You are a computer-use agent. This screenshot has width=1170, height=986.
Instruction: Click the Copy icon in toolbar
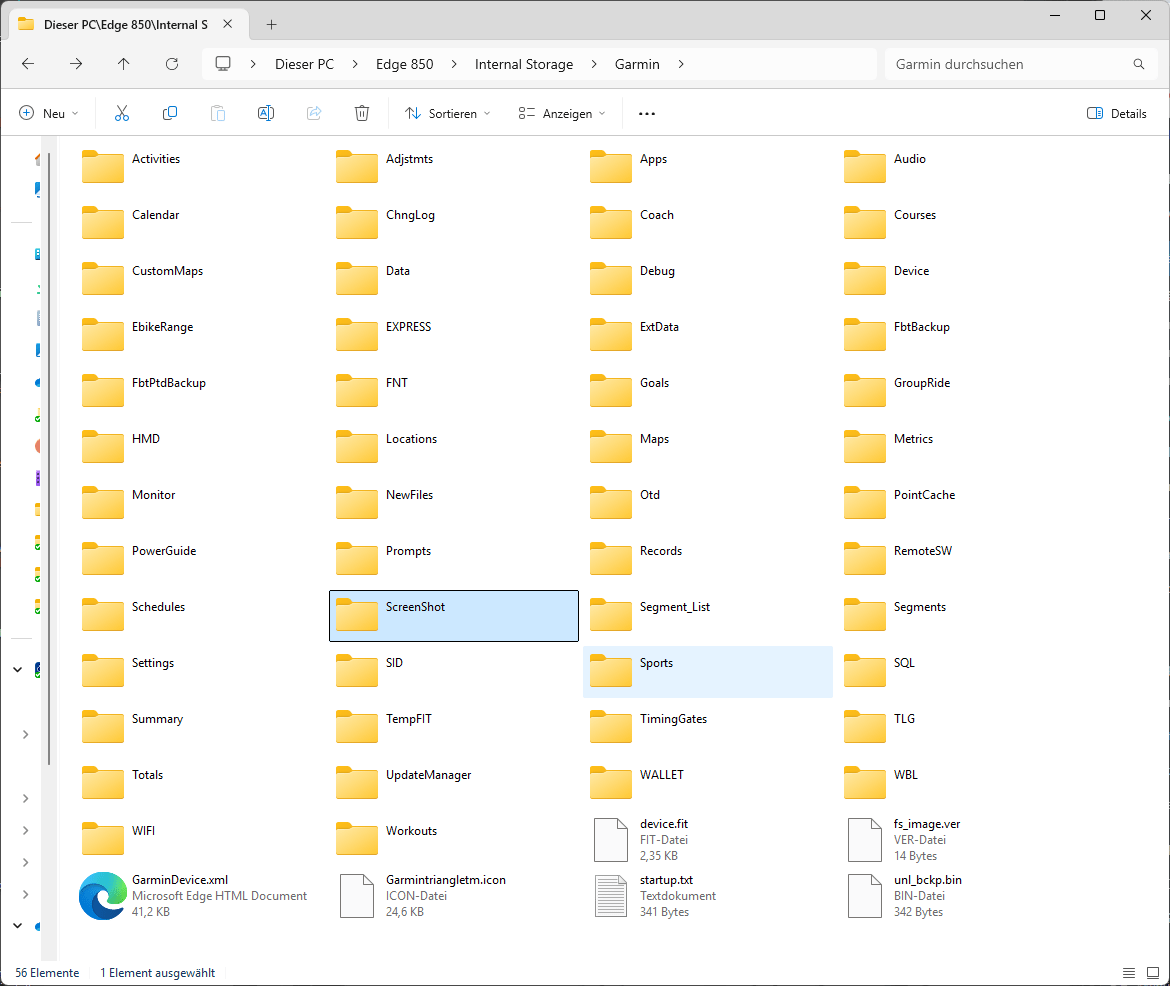[169, 113]
